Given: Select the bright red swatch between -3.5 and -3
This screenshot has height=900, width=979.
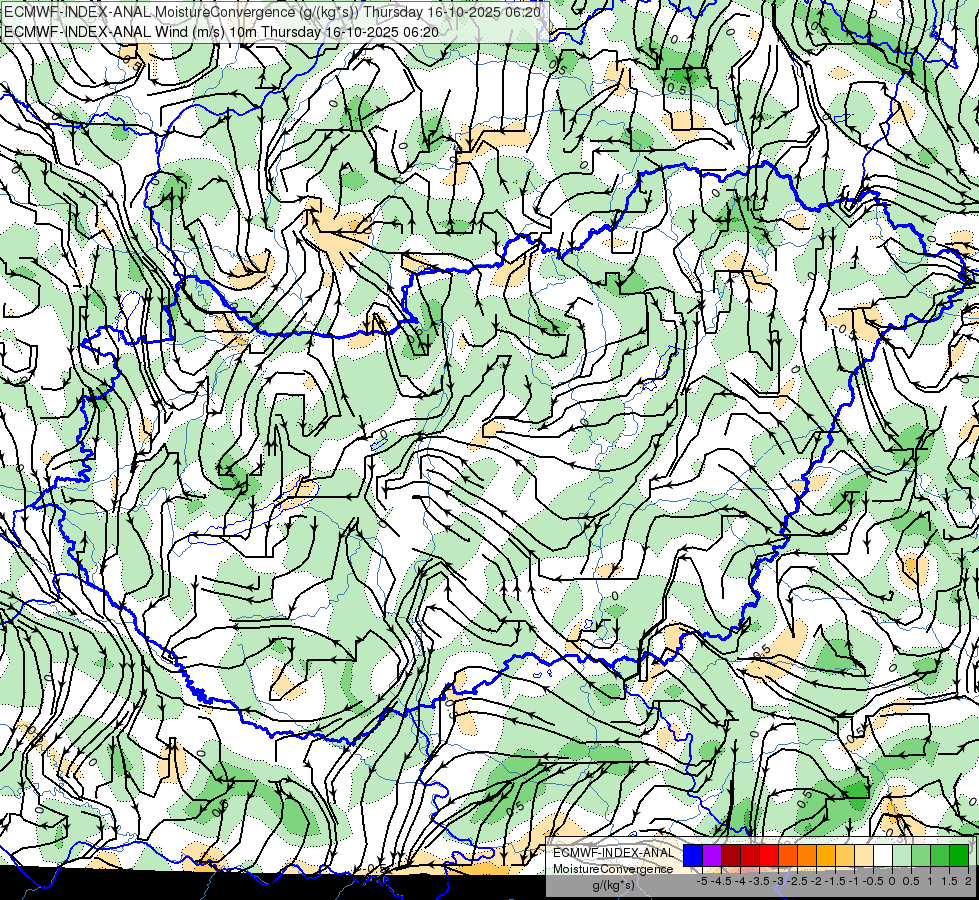Looking at the screenshot, I should [x=769, y=856].
